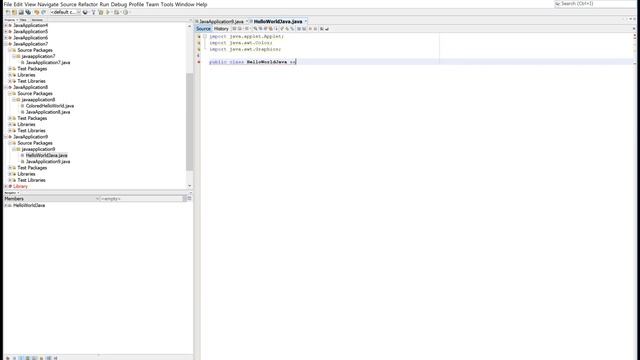Image resolution: width=640 pixels, height=360 pixels.
Task: Click the import java.awt.Color line
Action: (240, 43)
